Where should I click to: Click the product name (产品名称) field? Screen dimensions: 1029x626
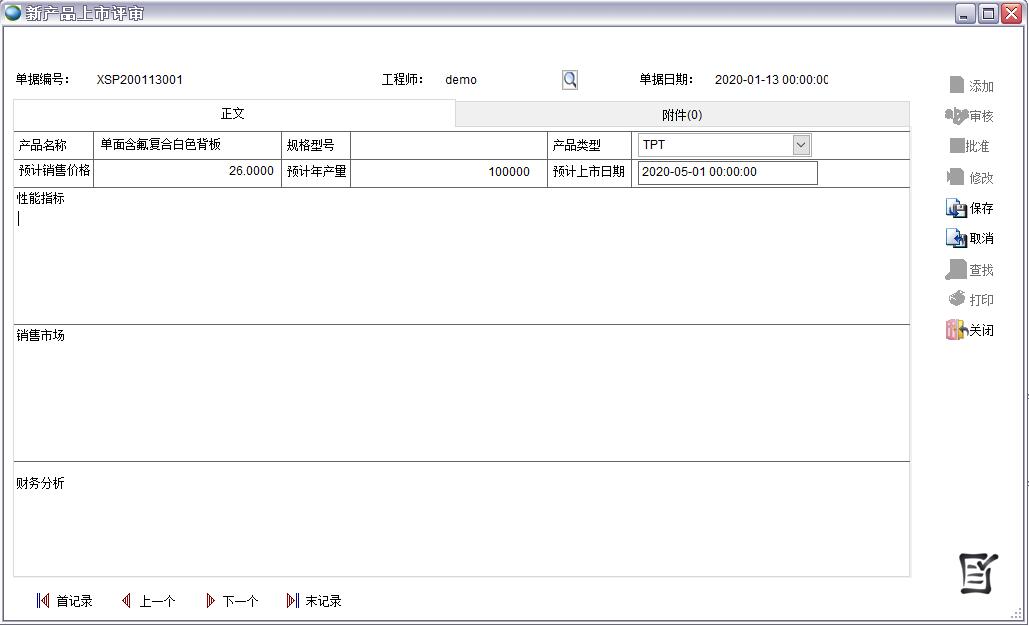pyautogui.click(x=187, y=145)
